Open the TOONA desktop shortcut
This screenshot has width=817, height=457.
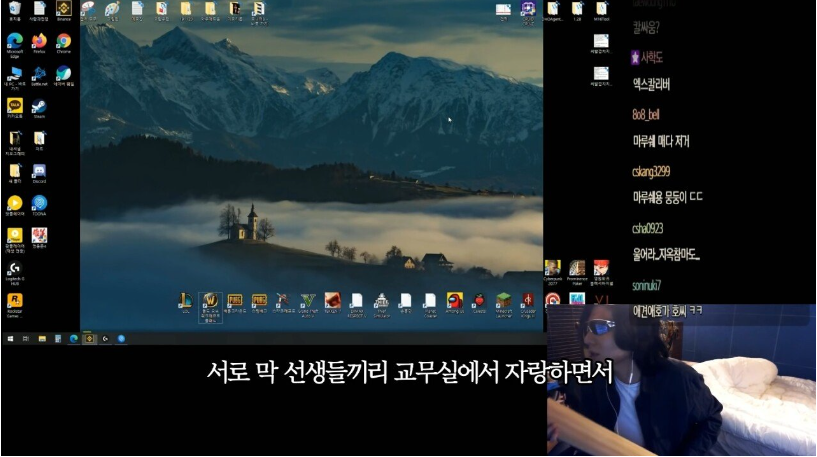tap(39, 205)
